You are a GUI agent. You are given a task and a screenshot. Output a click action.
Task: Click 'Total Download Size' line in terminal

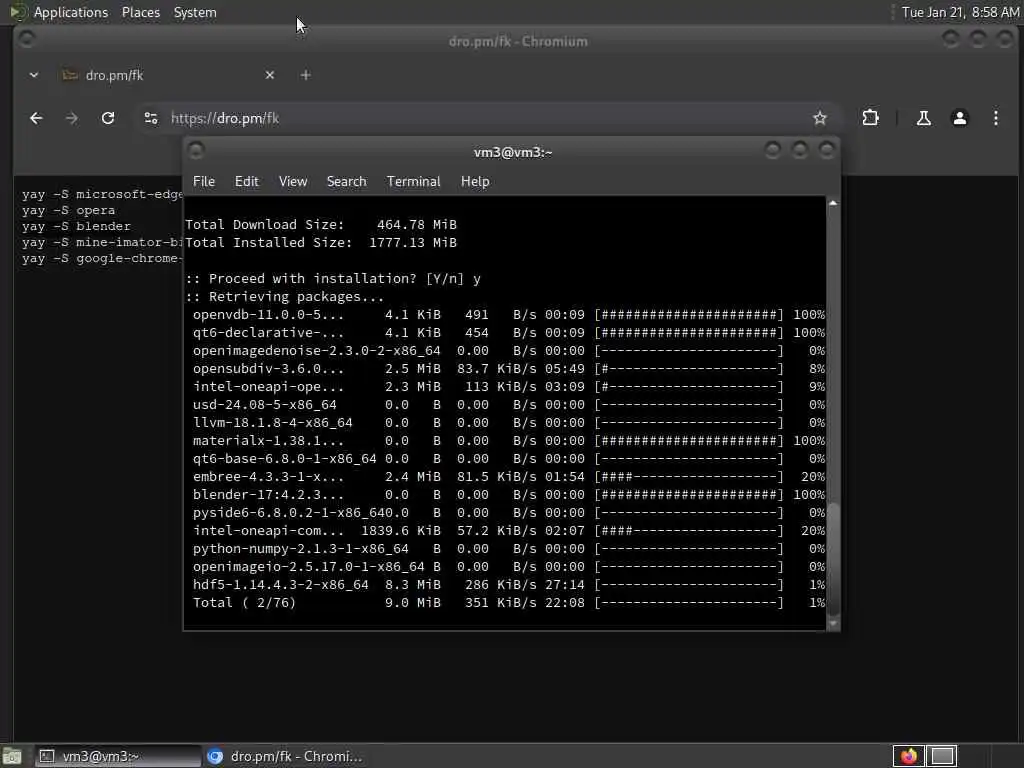pyautogui.click(x=321, y=225)
